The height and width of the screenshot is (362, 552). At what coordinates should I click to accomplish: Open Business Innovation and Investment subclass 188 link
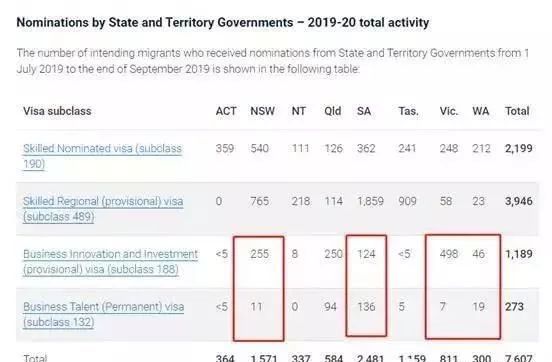[x=111, y=262]
